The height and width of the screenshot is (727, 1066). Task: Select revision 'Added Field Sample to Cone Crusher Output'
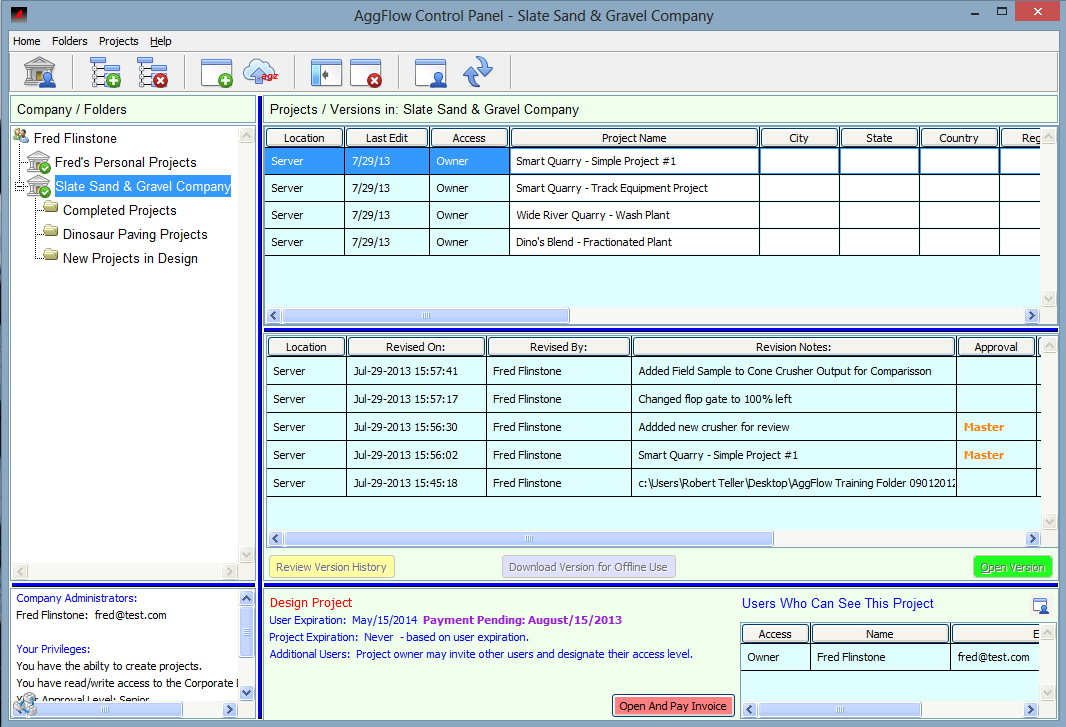tap(653, 371)
